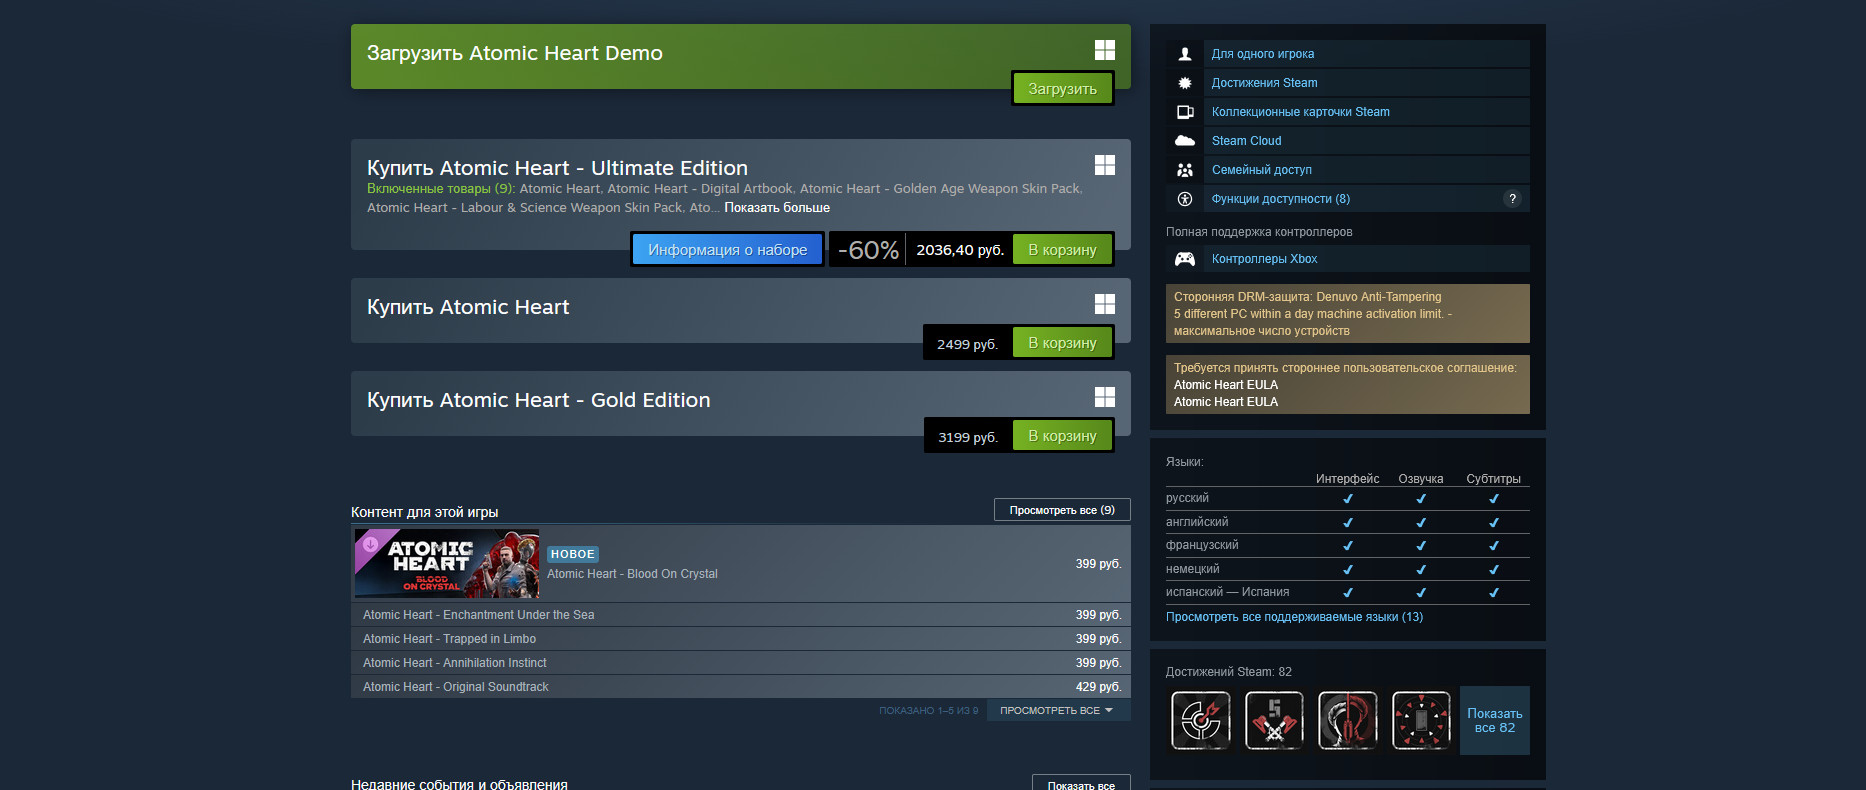Click испанский — Испания language row label
The height and width of the screenshot is (790, 1866).
(1227, 592)
